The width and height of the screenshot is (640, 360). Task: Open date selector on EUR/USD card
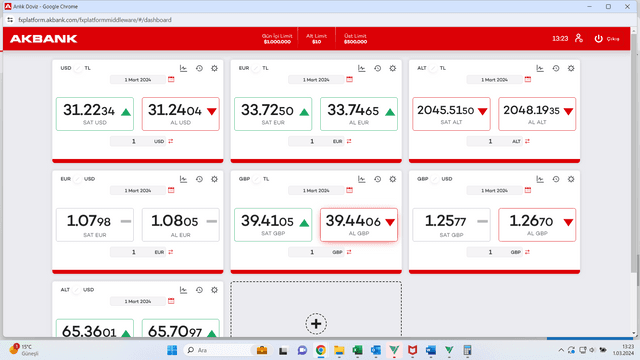point(138,191)
